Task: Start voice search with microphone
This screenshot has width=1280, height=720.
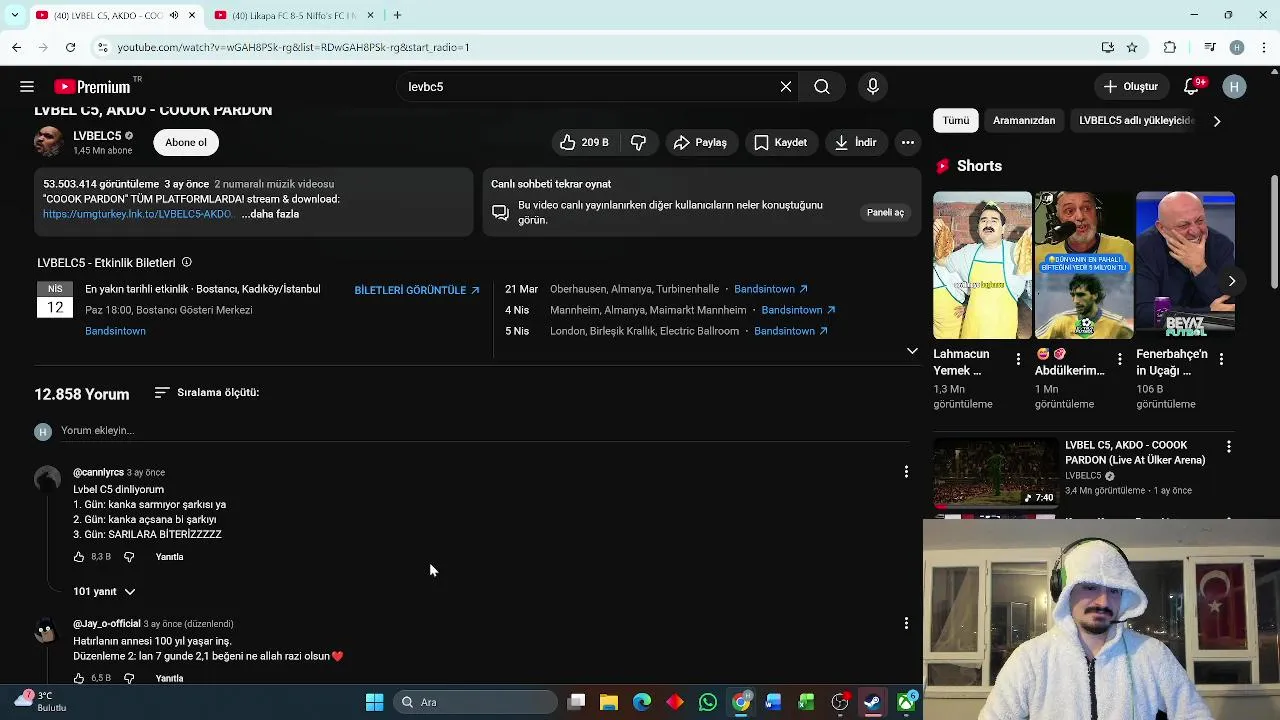Action: (x=873, y=87)
